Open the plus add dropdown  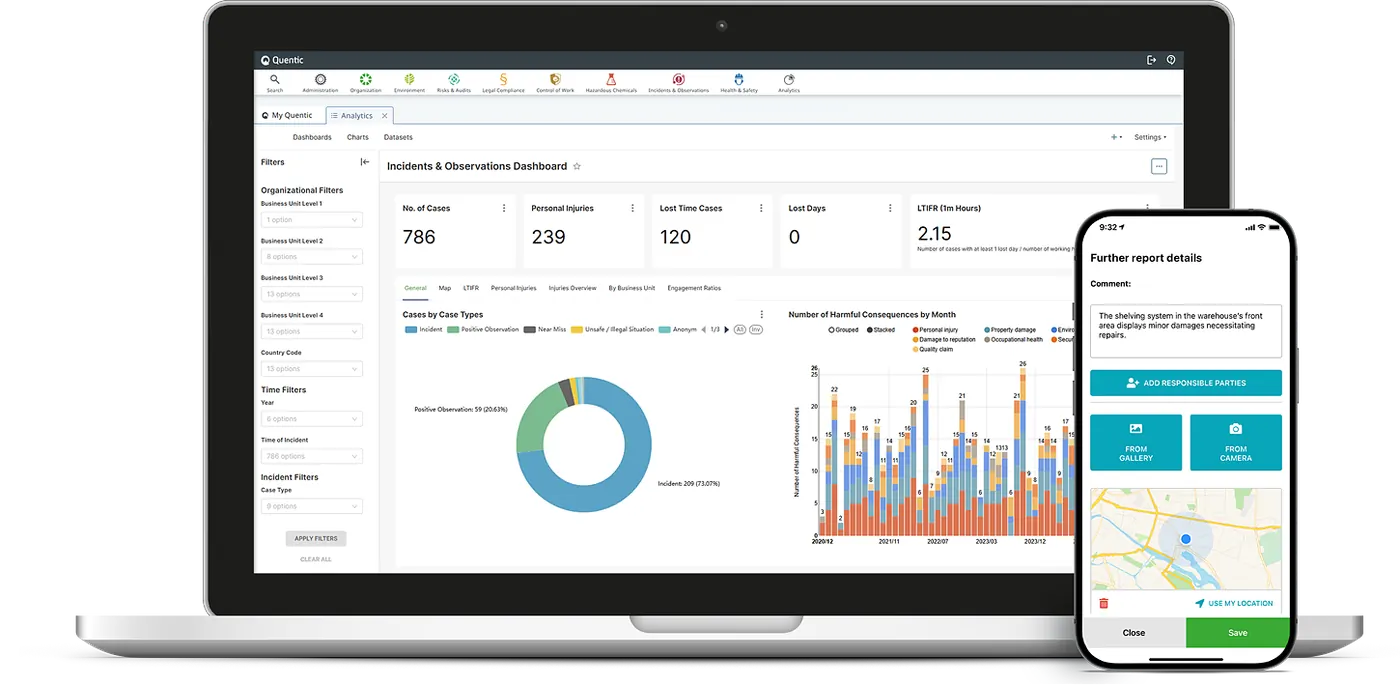tap(1116, 137)
